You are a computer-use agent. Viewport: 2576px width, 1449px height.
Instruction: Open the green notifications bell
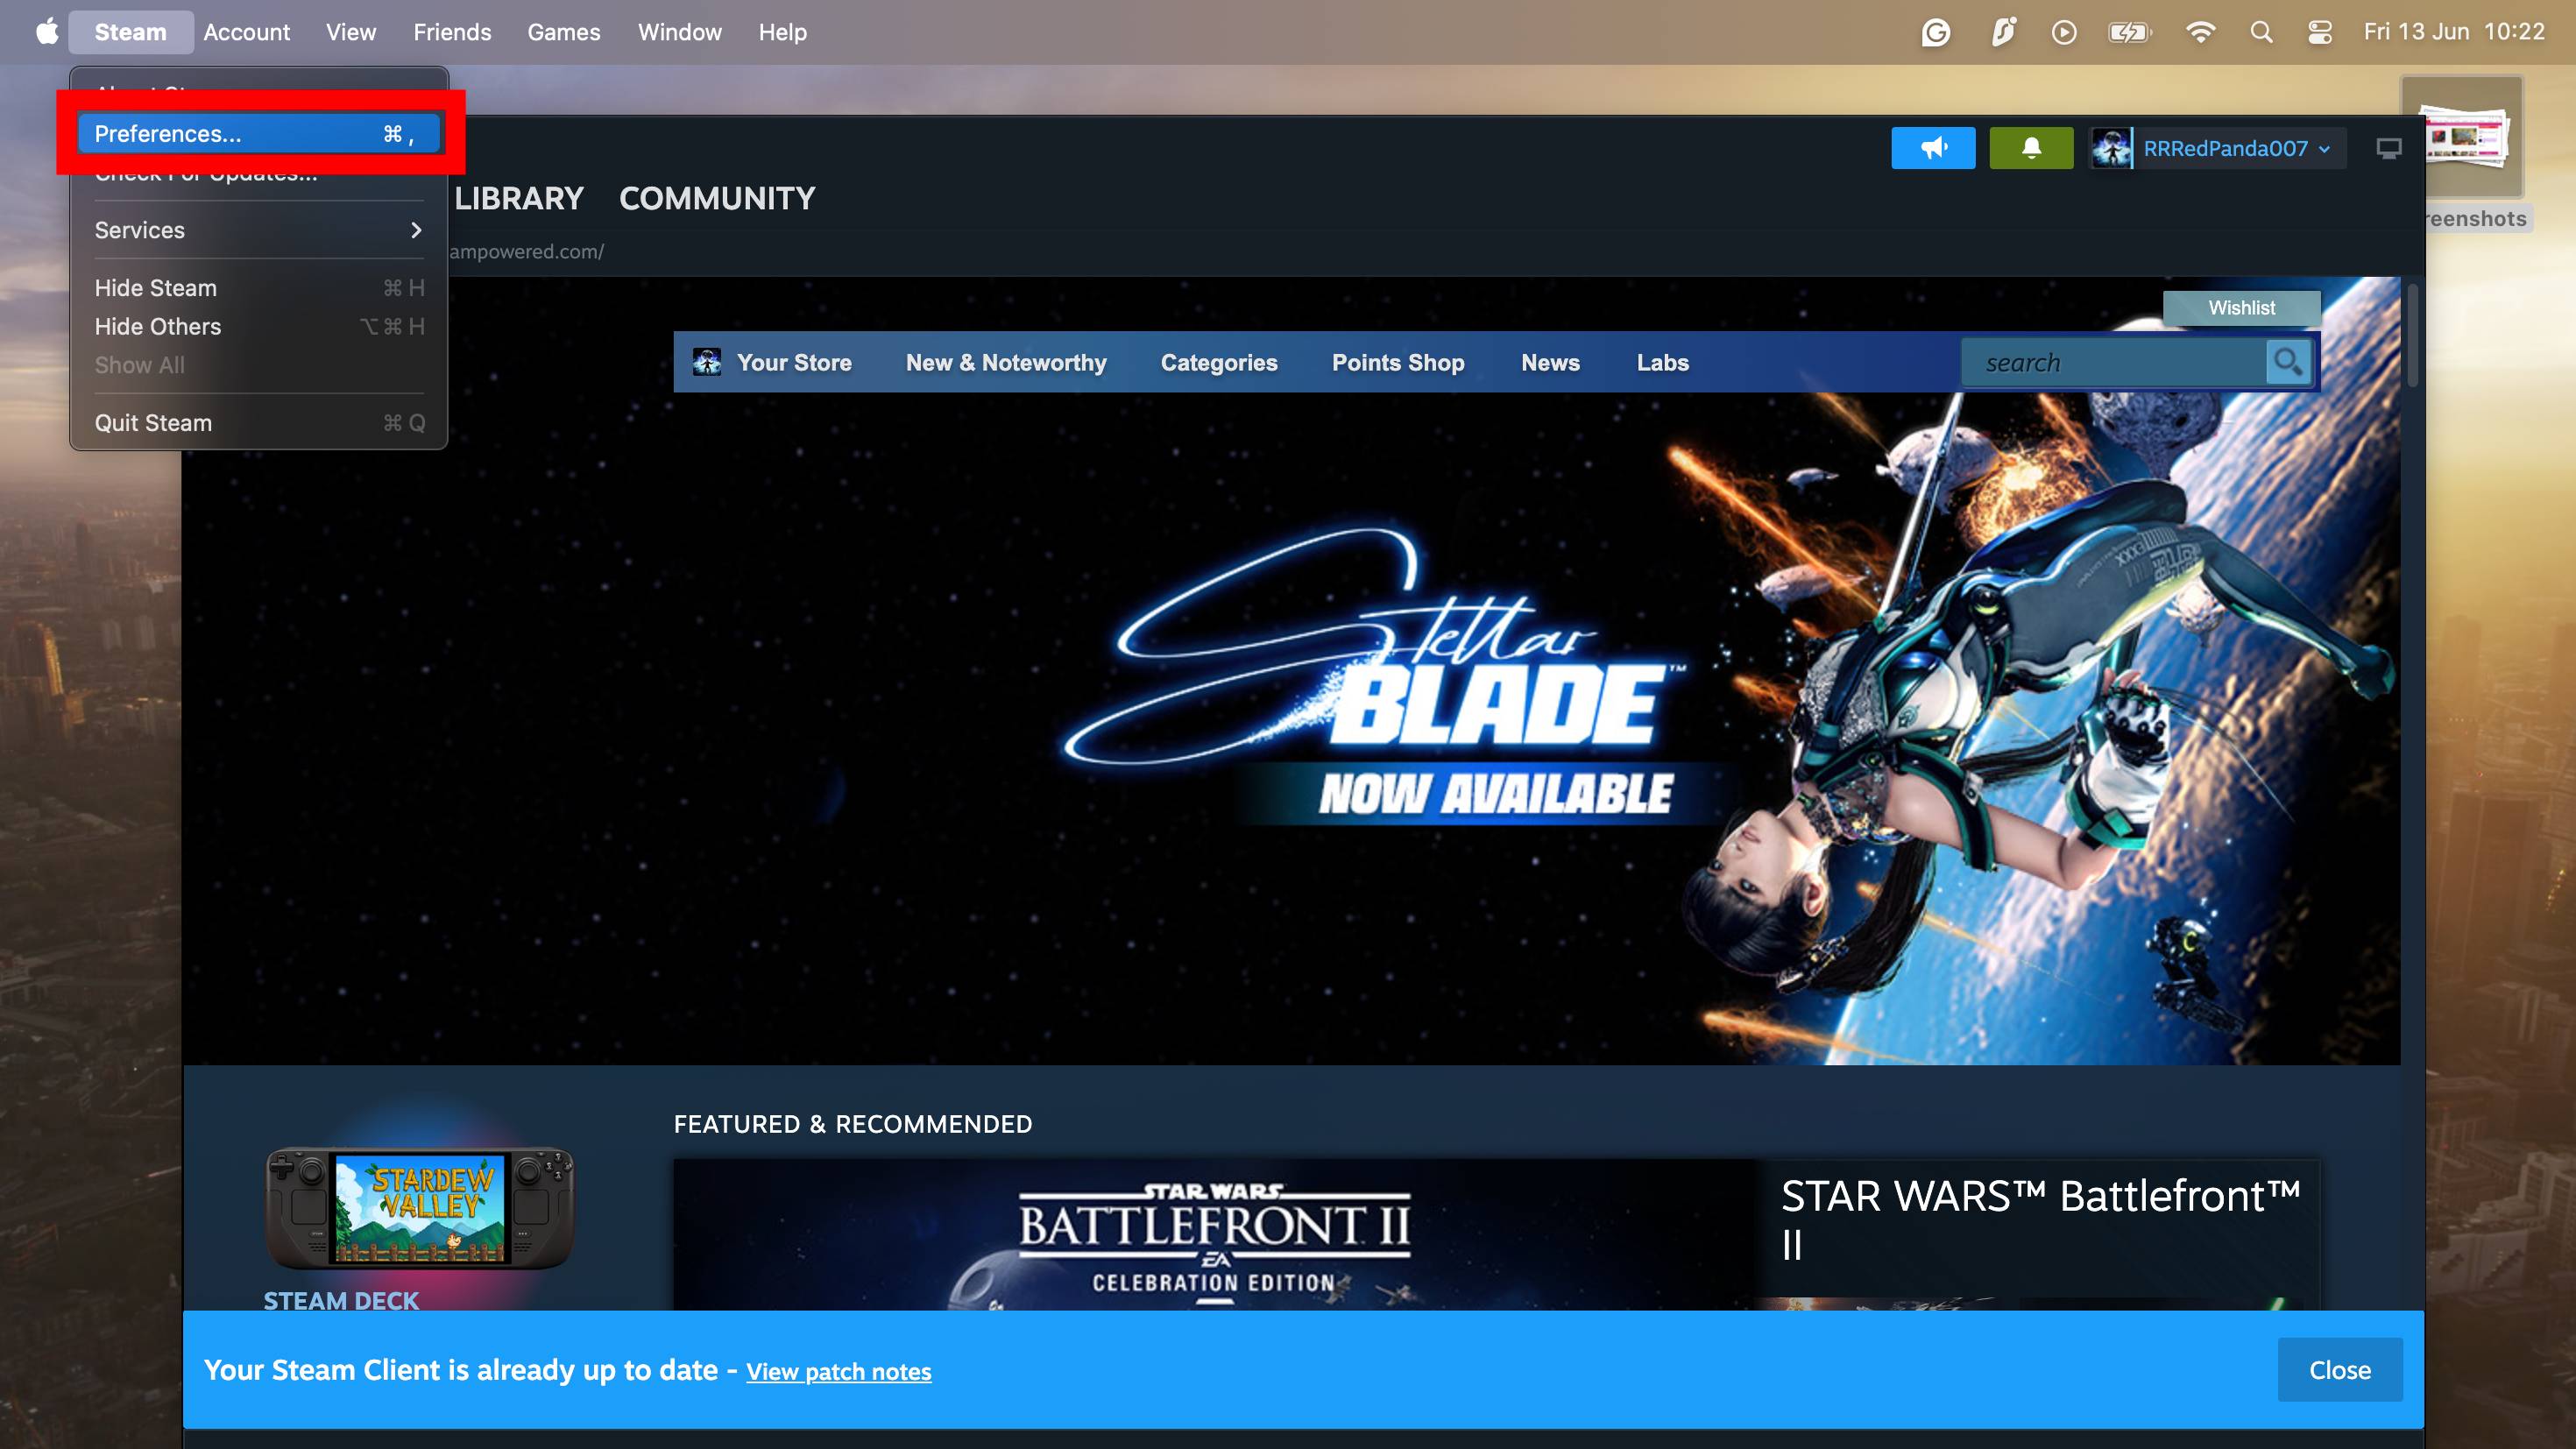point(2030,148)
